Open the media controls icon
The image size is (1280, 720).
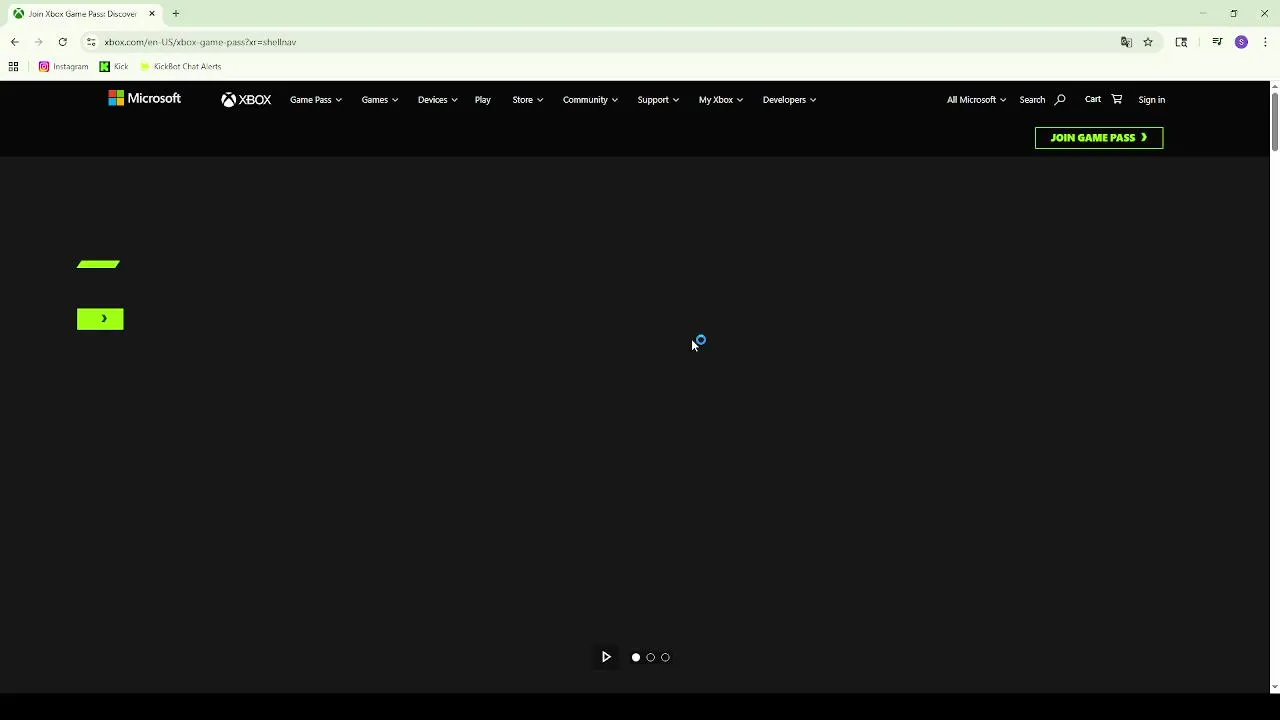point(1217,42)
